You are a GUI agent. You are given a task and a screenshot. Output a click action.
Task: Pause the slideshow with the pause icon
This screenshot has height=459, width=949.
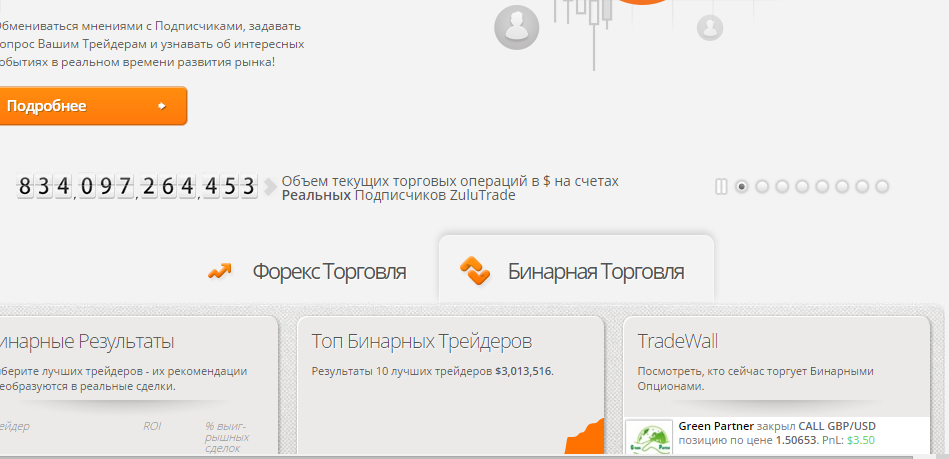click(721, 187)
